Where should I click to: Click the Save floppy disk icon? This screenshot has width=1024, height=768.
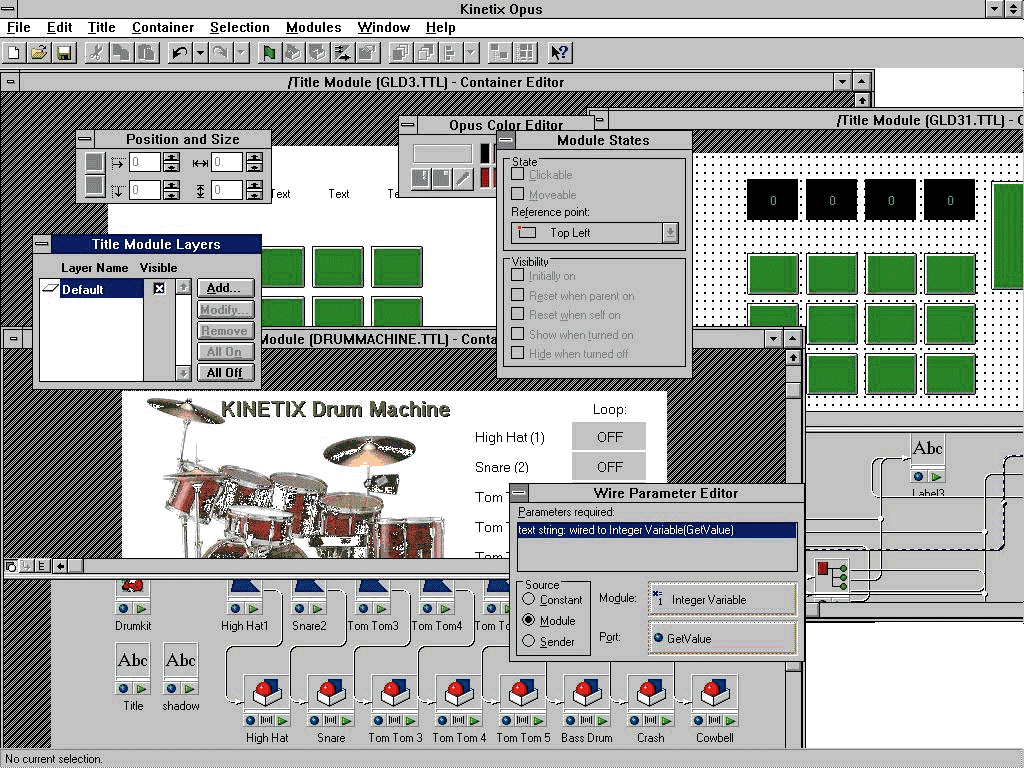coord(63,52)
